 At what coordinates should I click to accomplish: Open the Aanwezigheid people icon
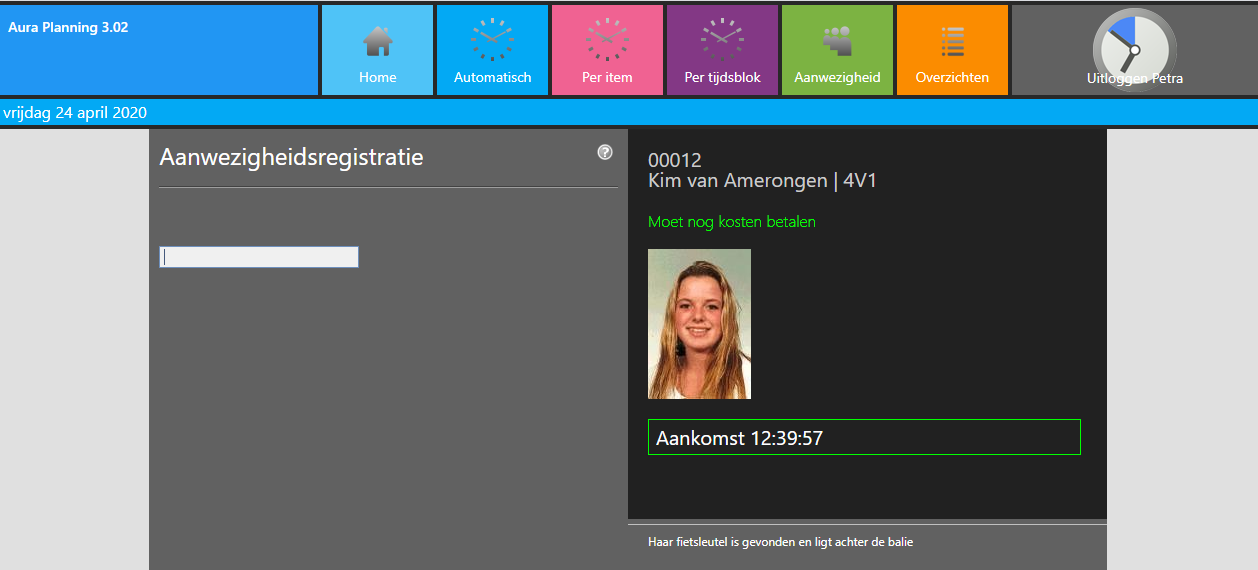point(837,41)
